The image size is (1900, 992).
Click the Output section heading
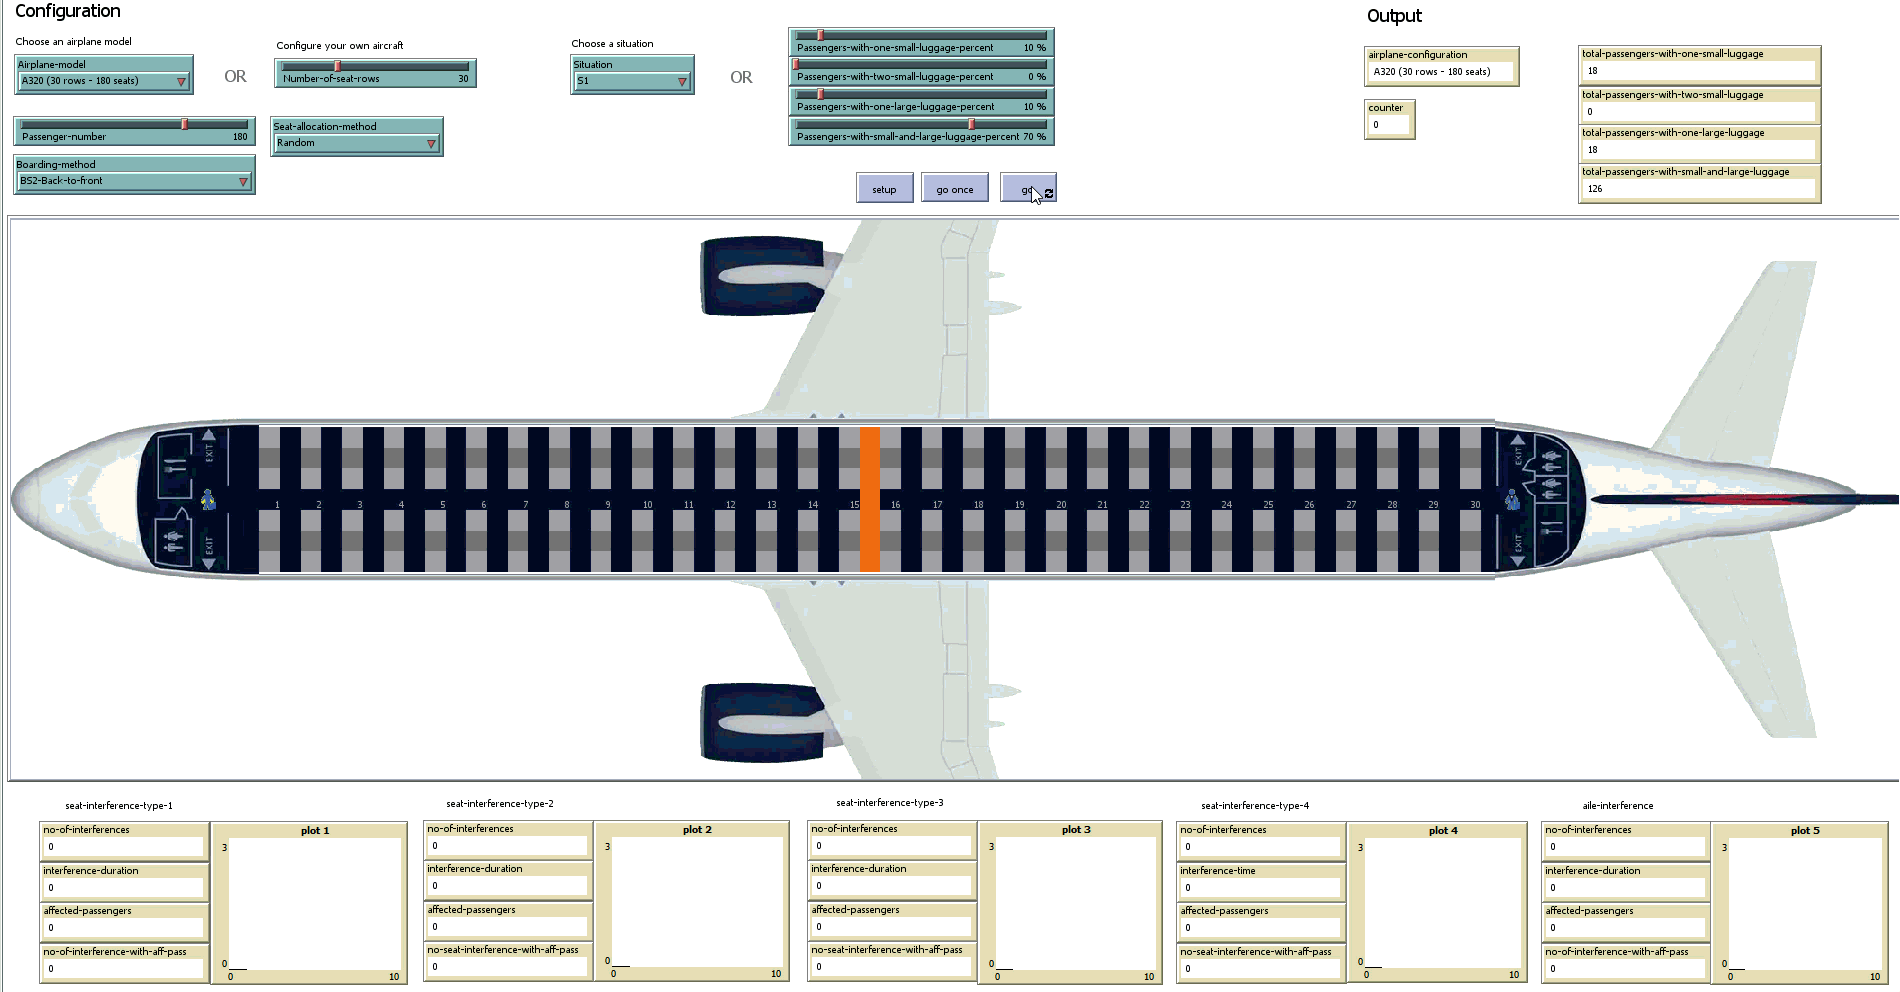(1394, 16)
